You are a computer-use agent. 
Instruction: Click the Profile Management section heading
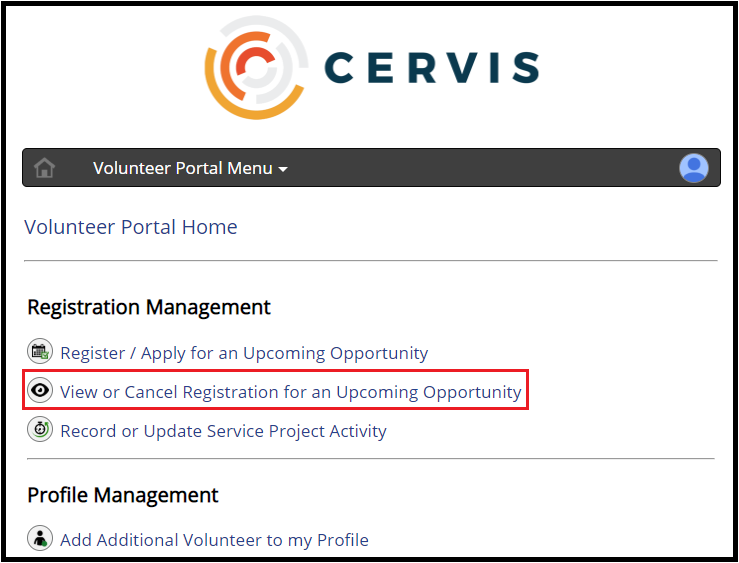pos(123,495)
